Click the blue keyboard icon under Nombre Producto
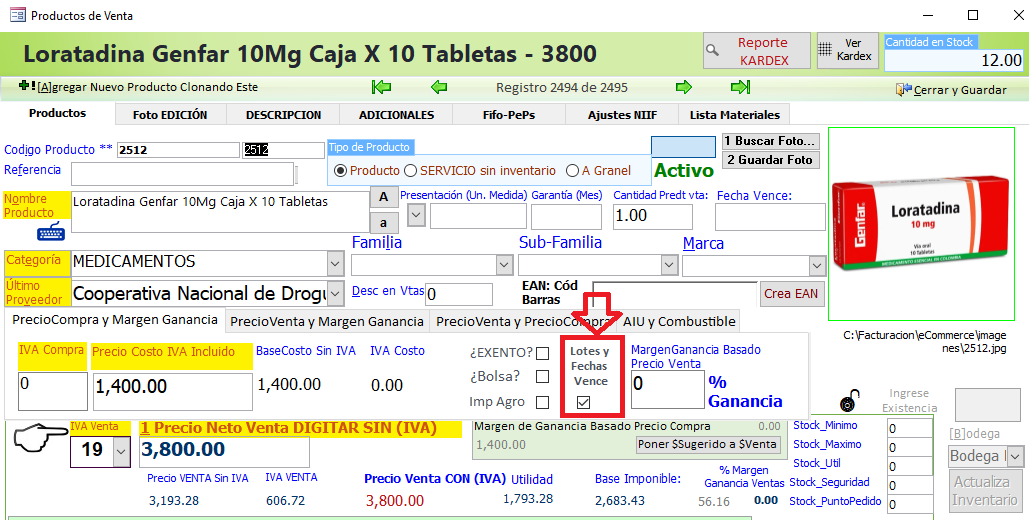The height and width of the screenshot is (520, 1029). coord(51,232)
